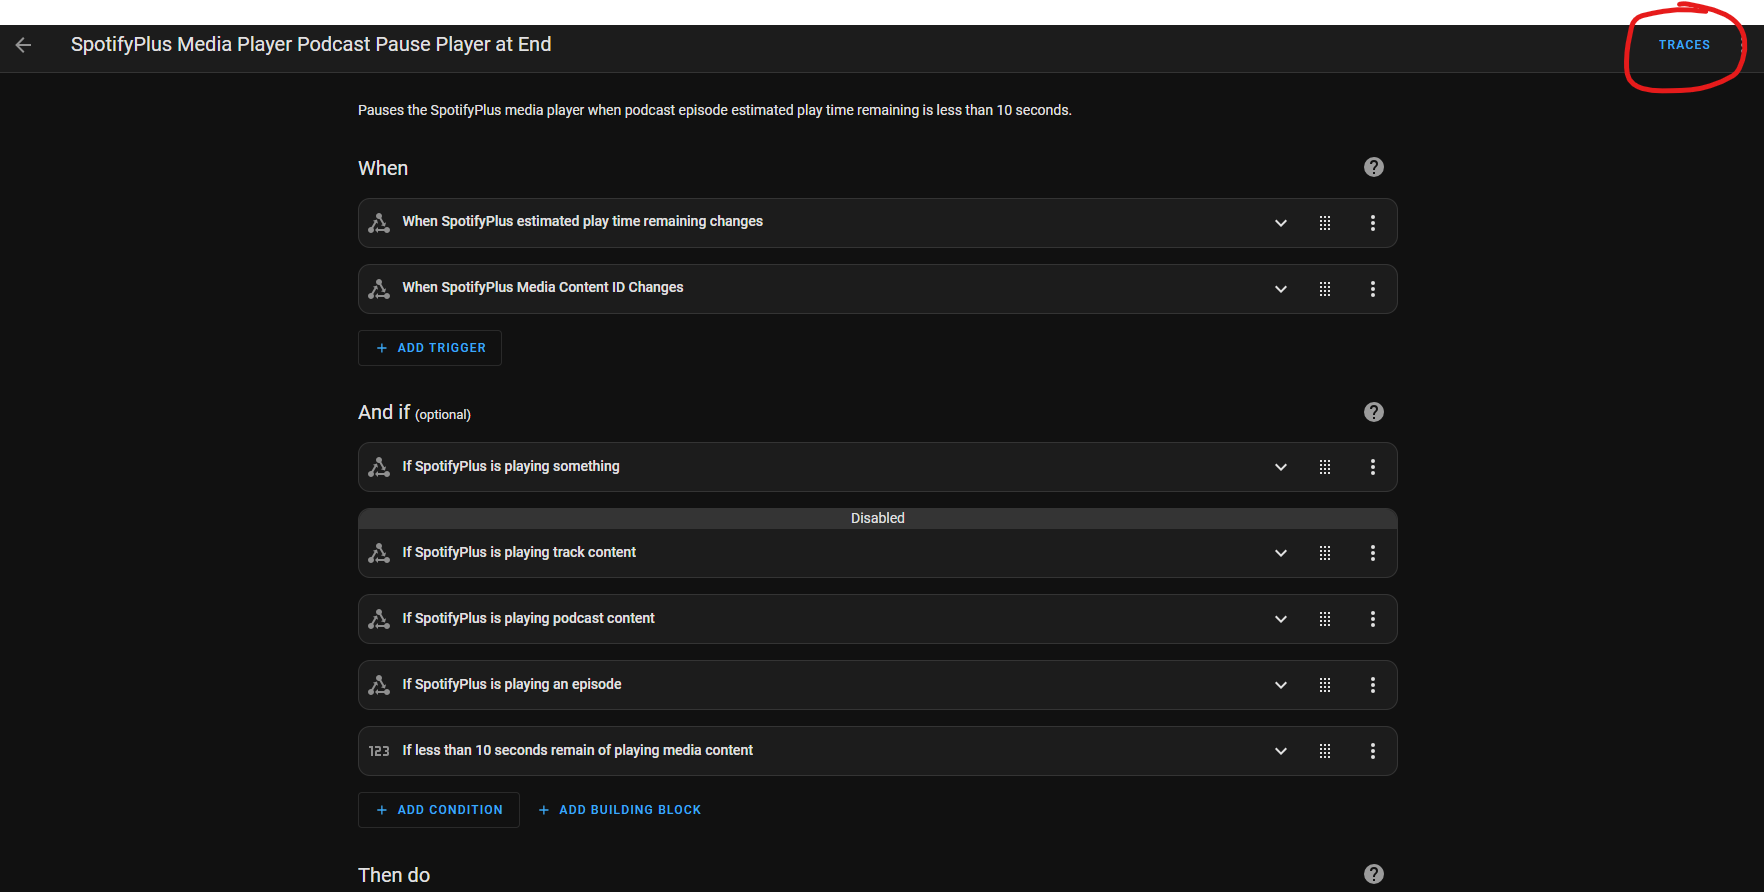The image size is (1764, 892).
Task: Open overflow menu for 'playing podcast content' condition
Action: (x=1373, y=619)
